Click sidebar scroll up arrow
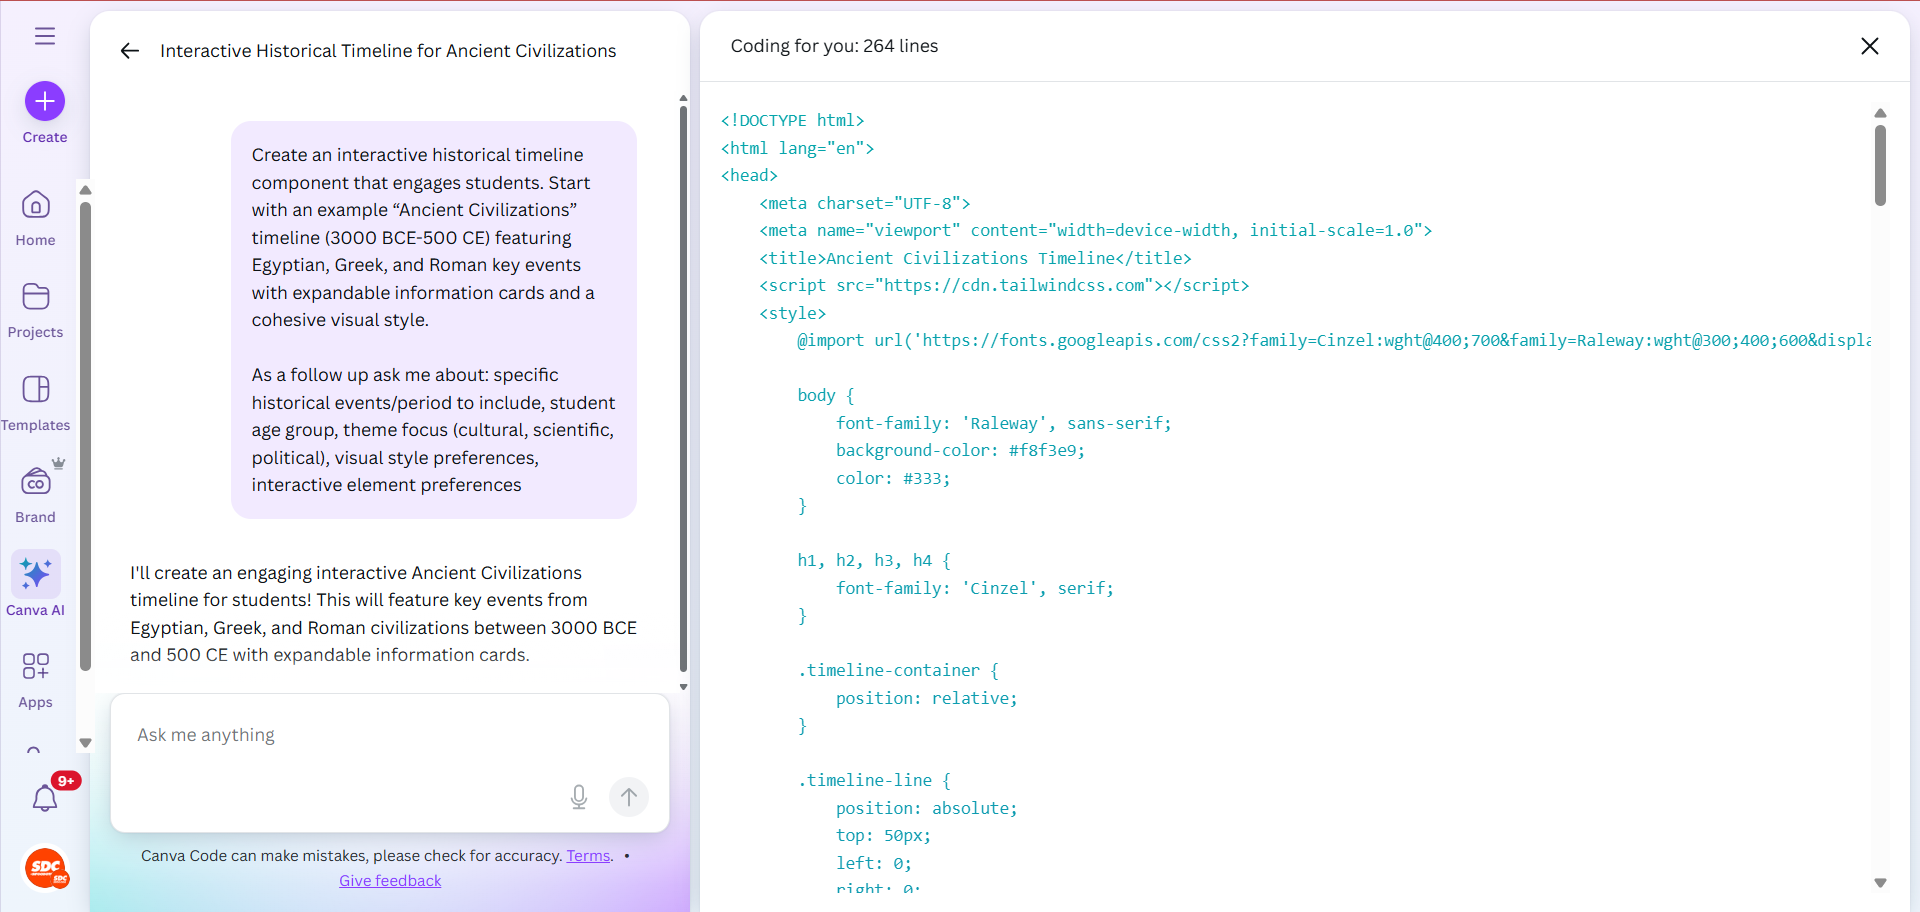The image size is (1920, 912). point(85,190)
